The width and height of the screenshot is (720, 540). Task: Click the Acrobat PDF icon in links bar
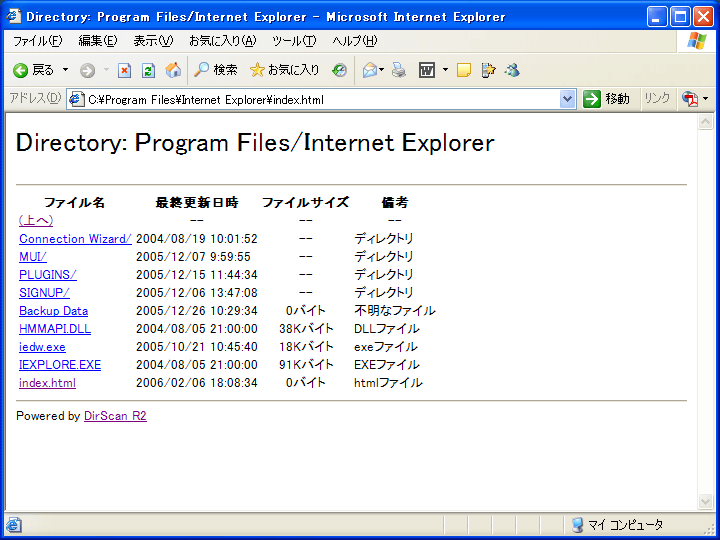[x=690, y=99]
